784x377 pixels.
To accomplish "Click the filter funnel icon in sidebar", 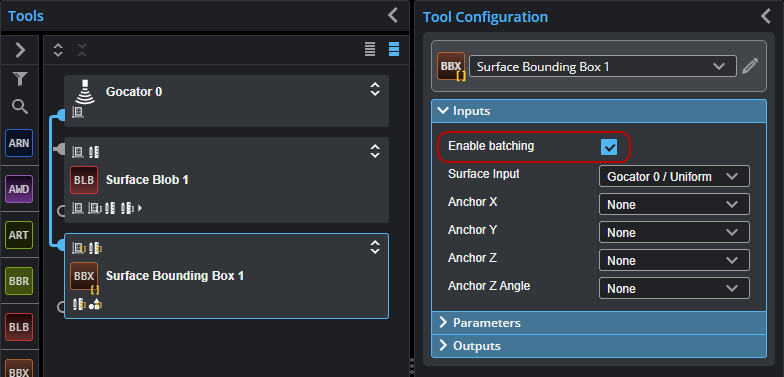I will 20,79.
